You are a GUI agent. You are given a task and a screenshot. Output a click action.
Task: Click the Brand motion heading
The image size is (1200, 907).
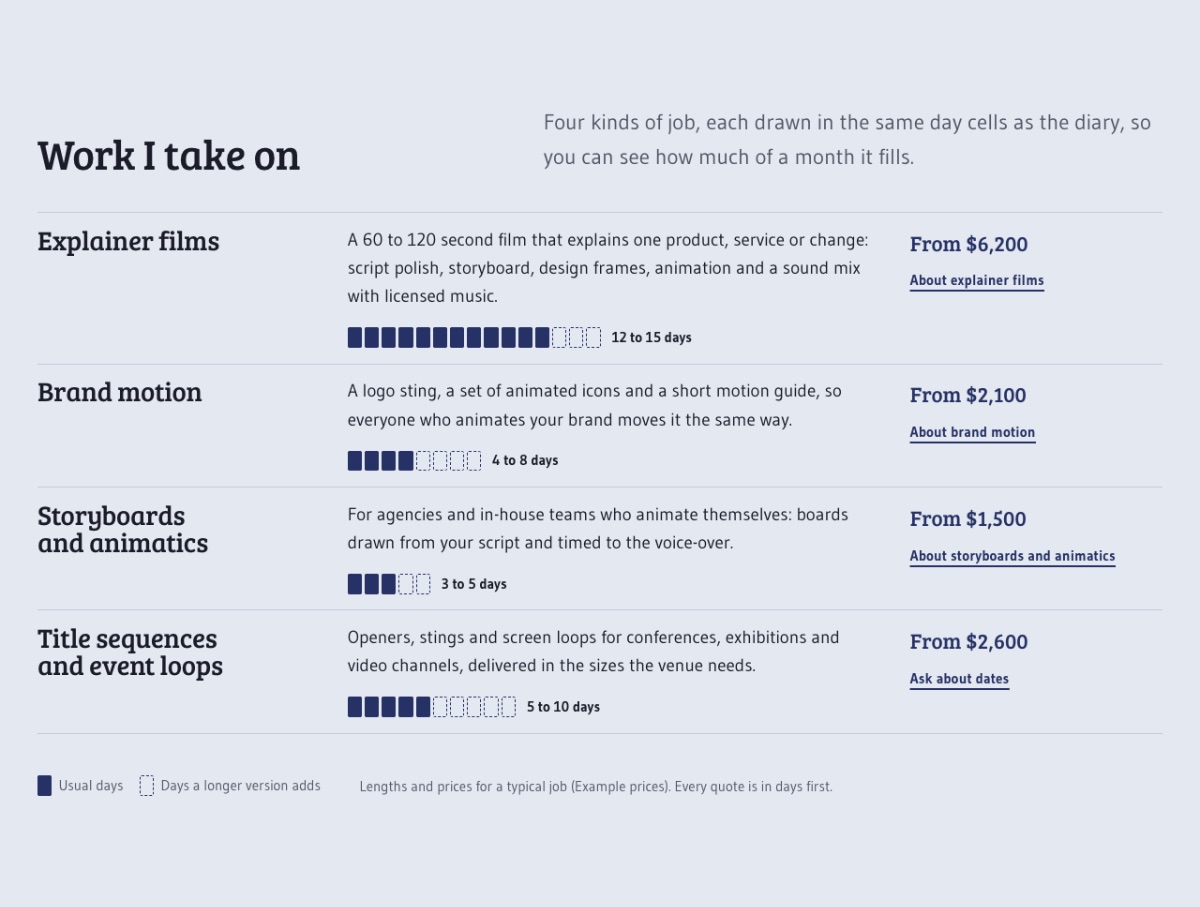point(119,392)
